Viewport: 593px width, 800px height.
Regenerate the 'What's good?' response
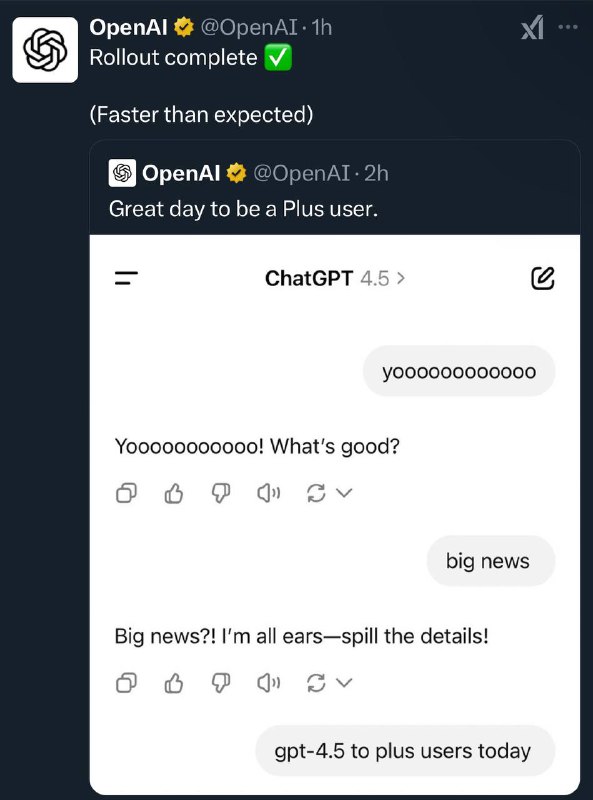316,493
